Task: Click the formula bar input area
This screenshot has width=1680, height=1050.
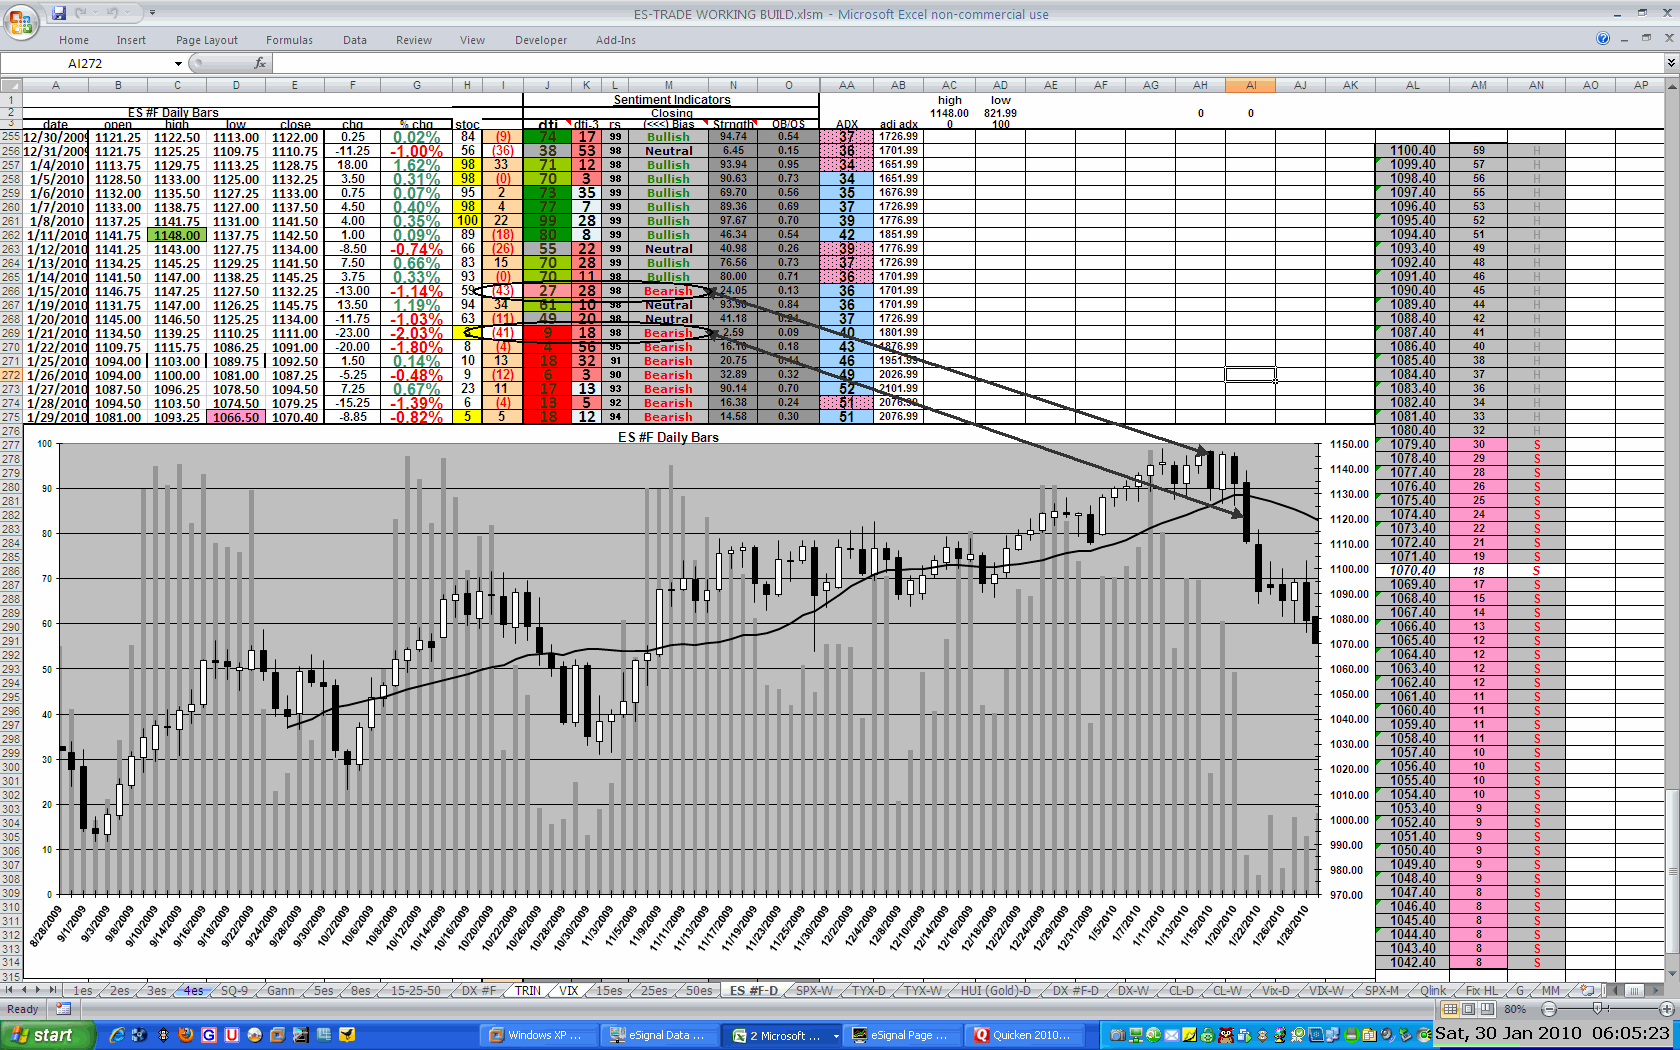Action: (968, 63)
